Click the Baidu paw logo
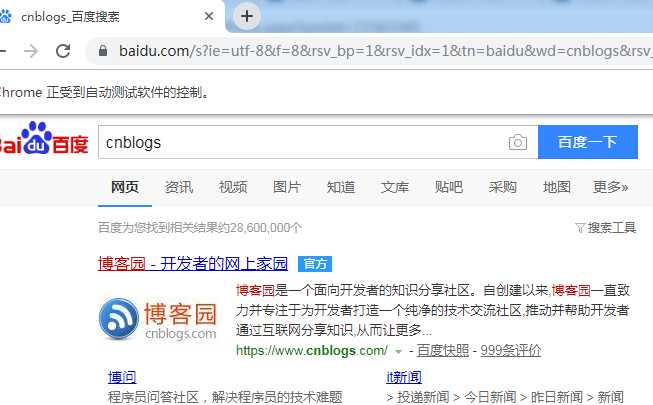Image resolution: width=653 pixels, height=405 pixels. coord(44,139)
